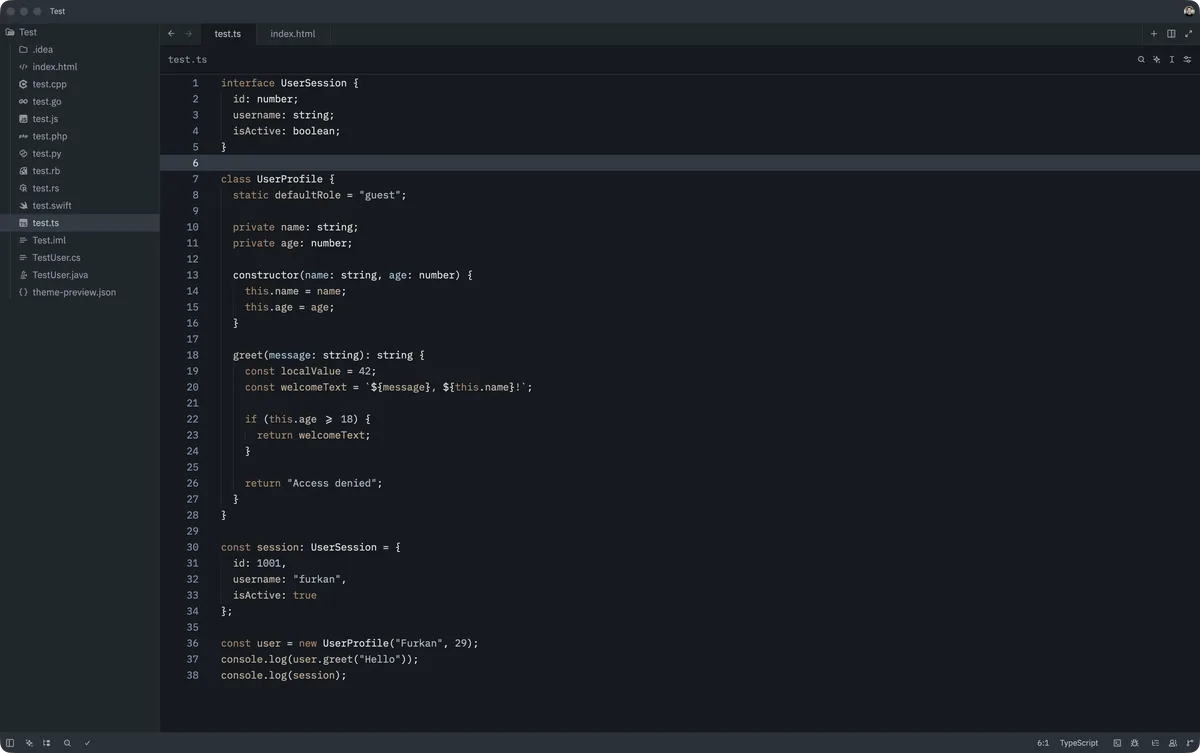1200x753 pixels.
Task: Switch to the index.html tab
Action: (293, 34)
